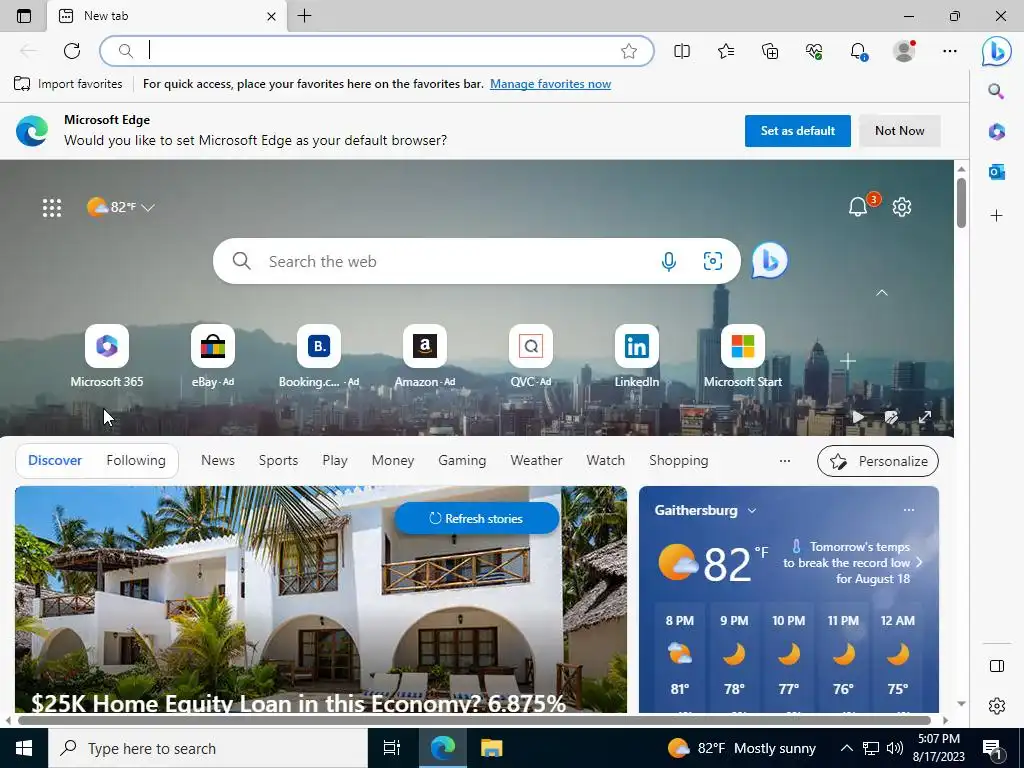Click the browser address bar
Image resolution: width=1024 pixels, height=768 pixels.
(x=376, y=51)
